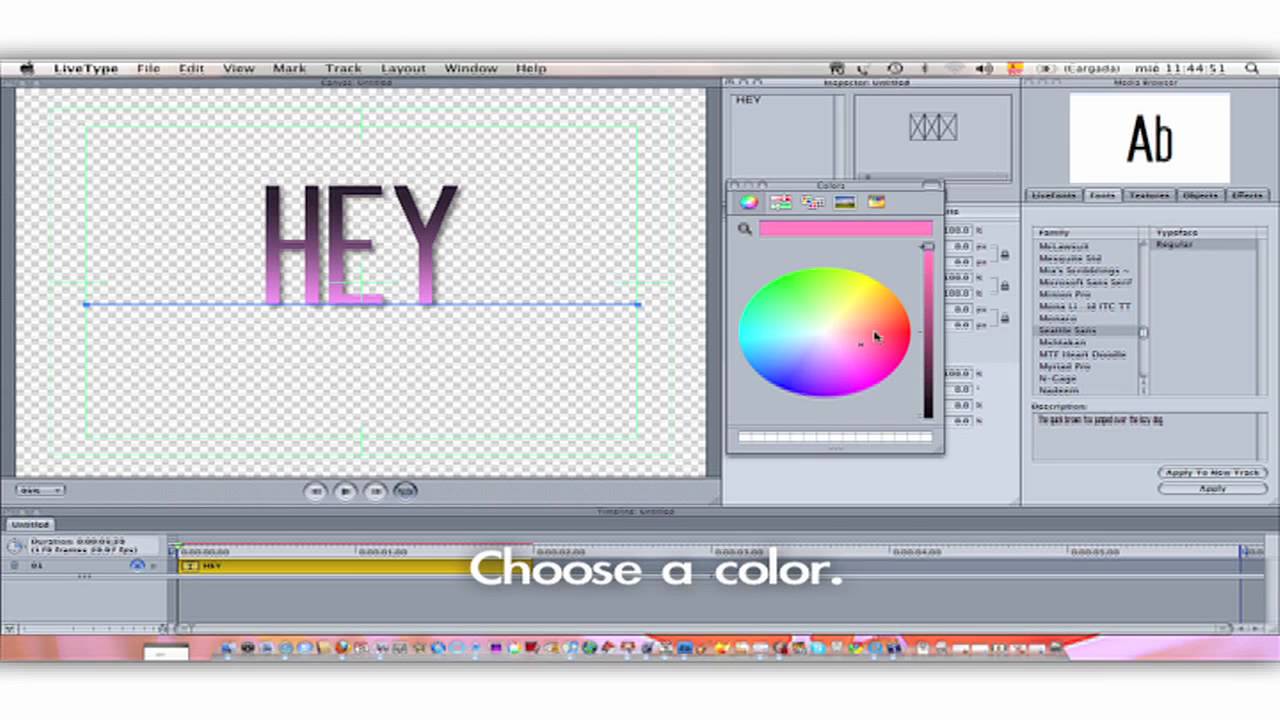Screen dimensions: 1280x720
Task: Pick a color on the color wheel
Action: tap(824, 332)
